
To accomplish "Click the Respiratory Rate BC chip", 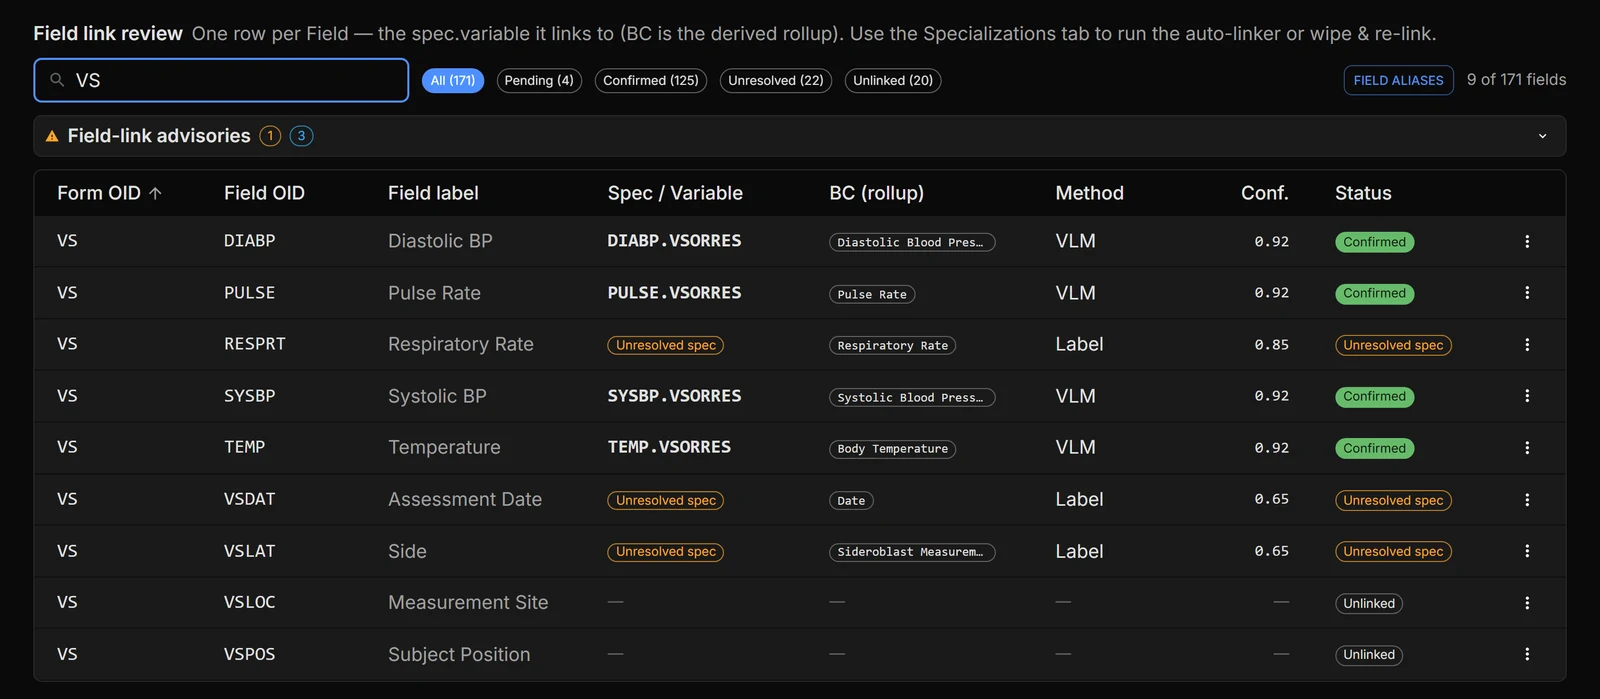I will tap(892, 345).
